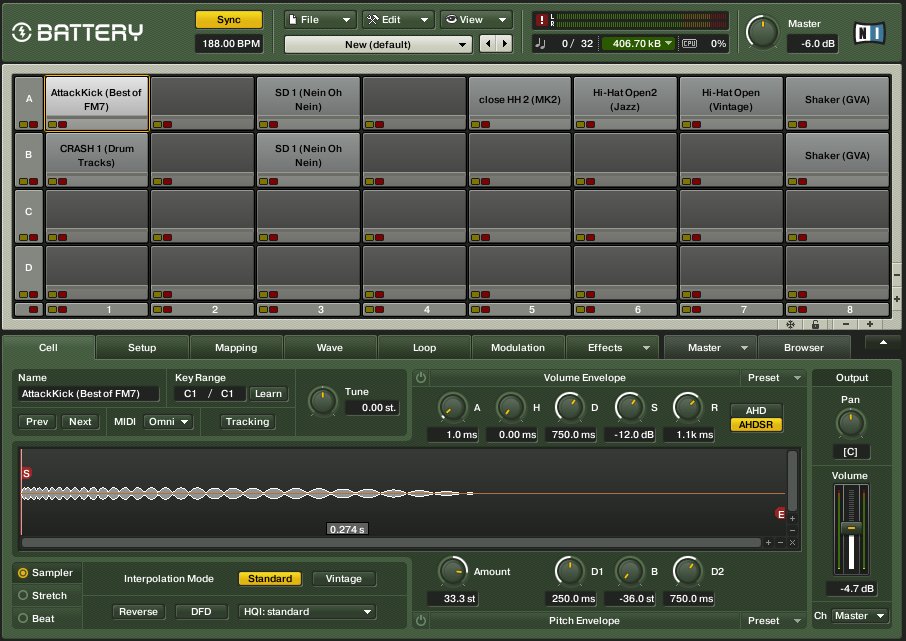Open the MIDI Omni channel dropdown
The width and height of the screenshot is (906, 641).
click(168, 422)
